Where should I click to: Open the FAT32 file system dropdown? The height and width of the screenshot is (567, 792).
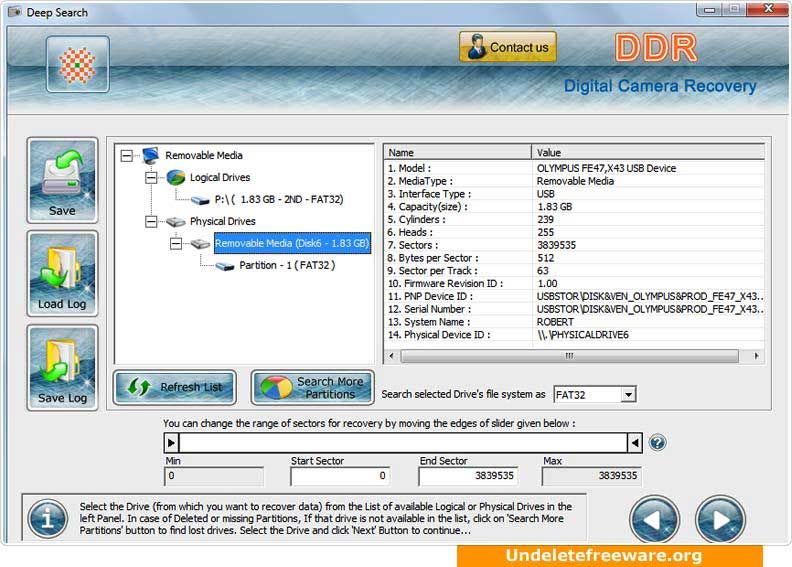click(x=628, y=394)
